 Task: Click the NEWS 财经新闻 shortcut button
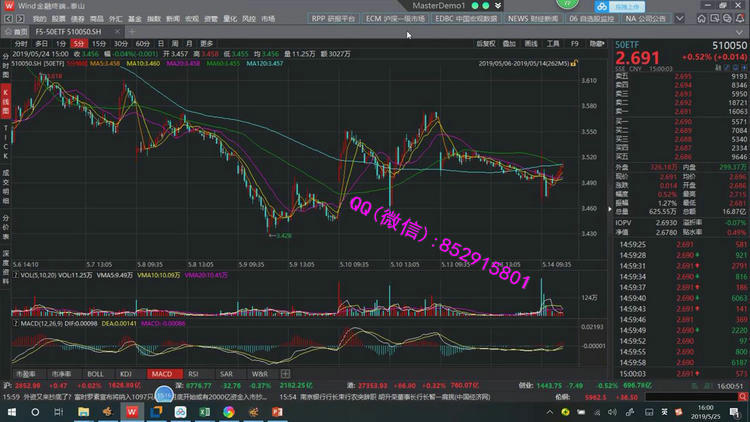tap(533, 18)
